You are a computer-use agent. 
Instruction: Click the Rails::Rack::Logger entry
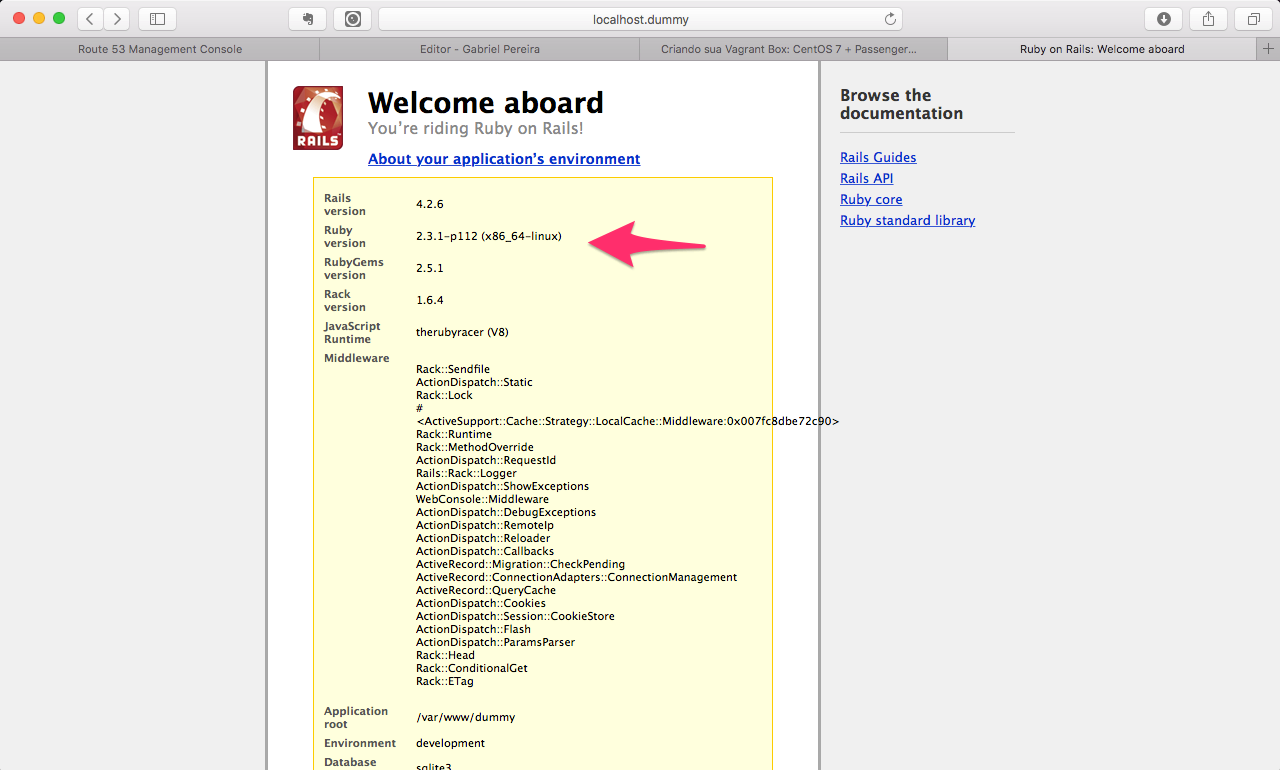(x=466, y=473)
